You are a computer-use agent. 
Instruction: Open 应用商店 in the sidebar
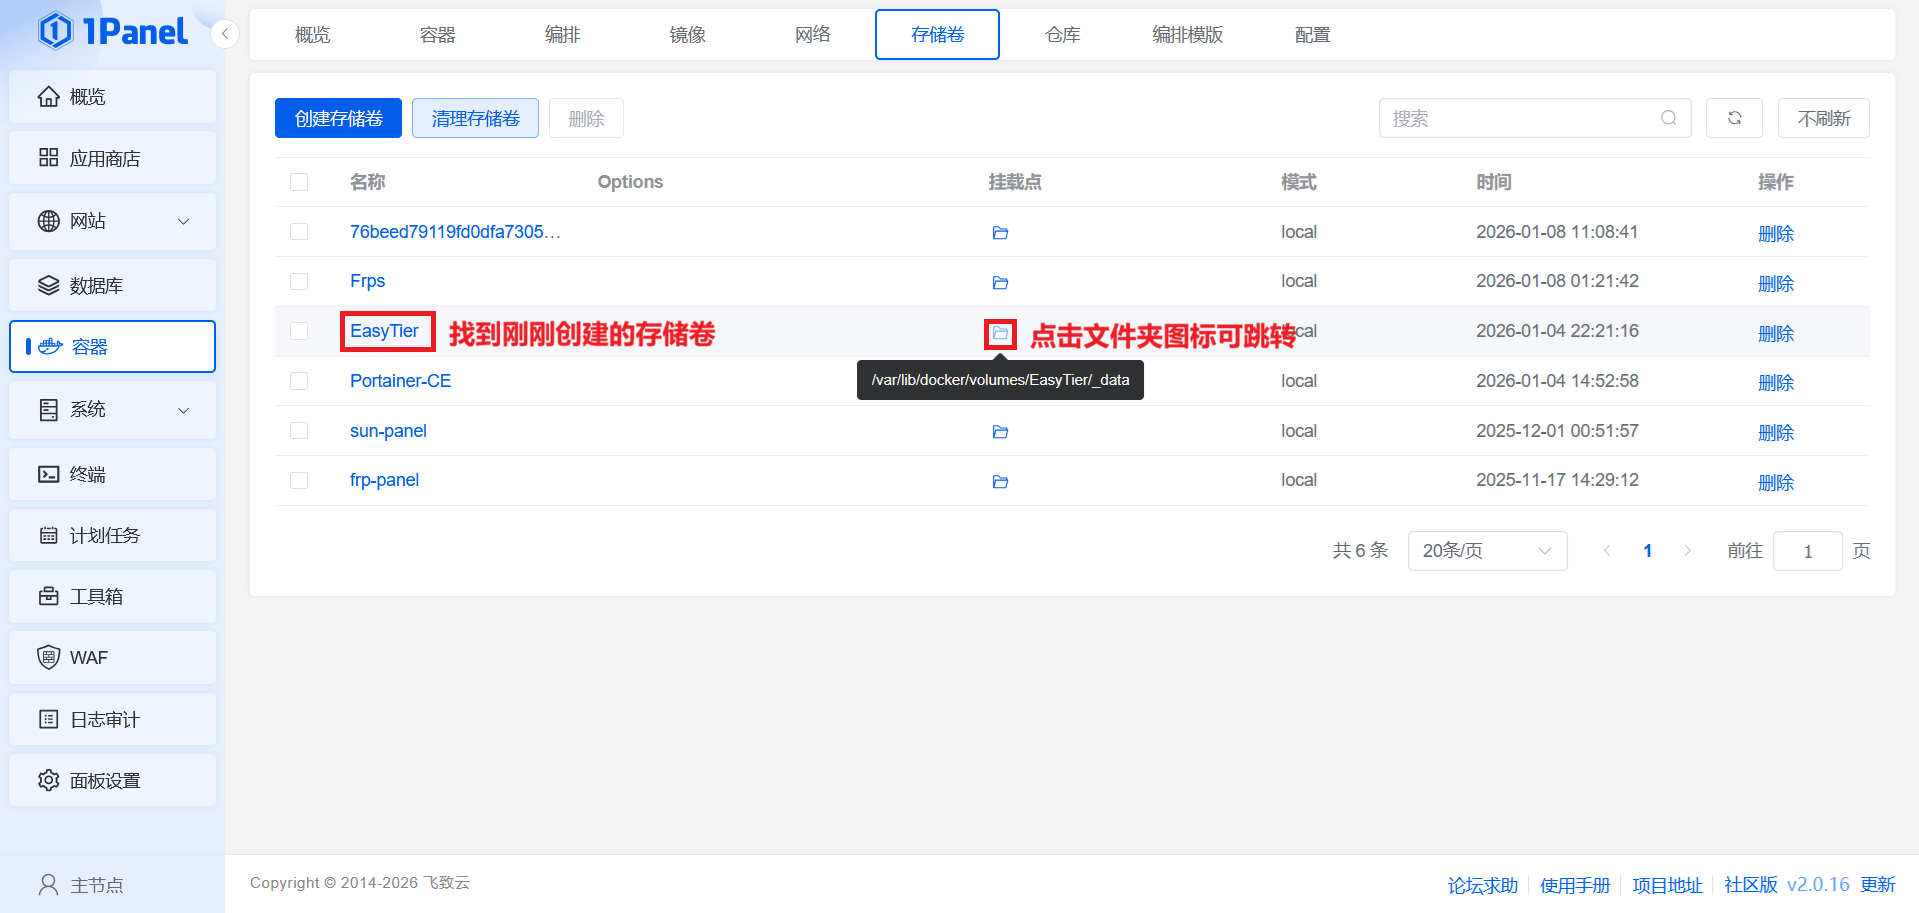pos(112,158)
